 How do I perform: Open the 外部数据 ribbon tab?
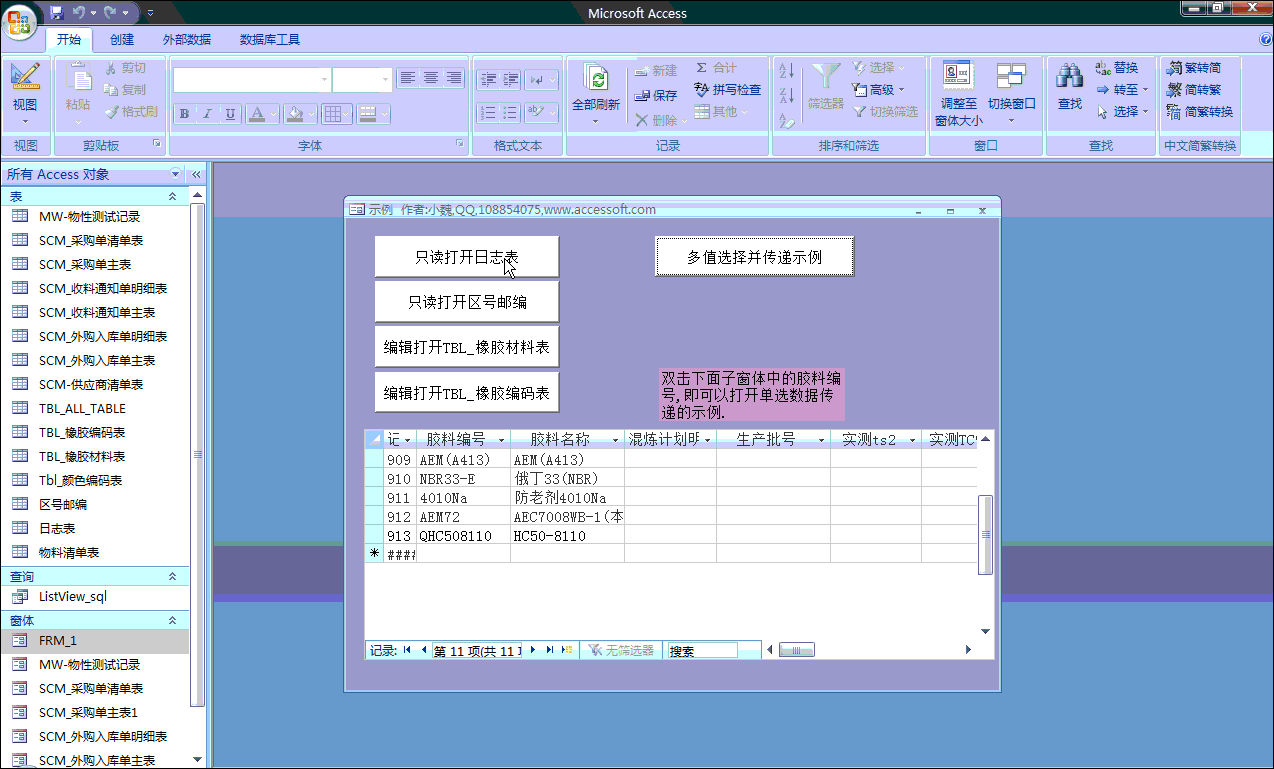pyautogui.click(x=187, y=40)
